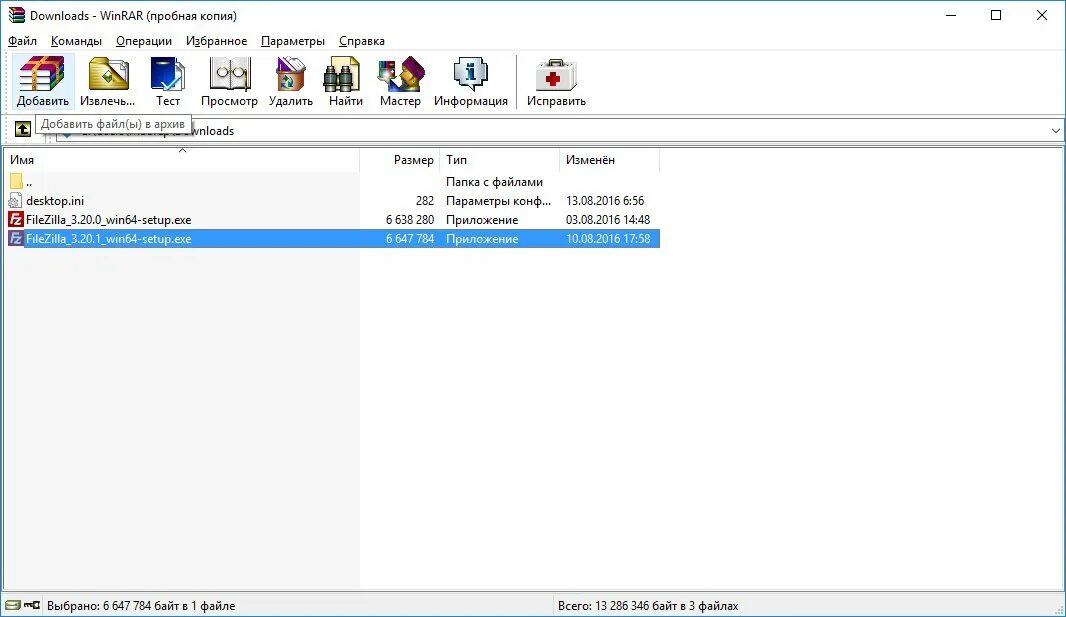The height and width of the screenshot is (617, 1066).
Task: Close the WinRAR window
Action: (x=1042, y=15)
